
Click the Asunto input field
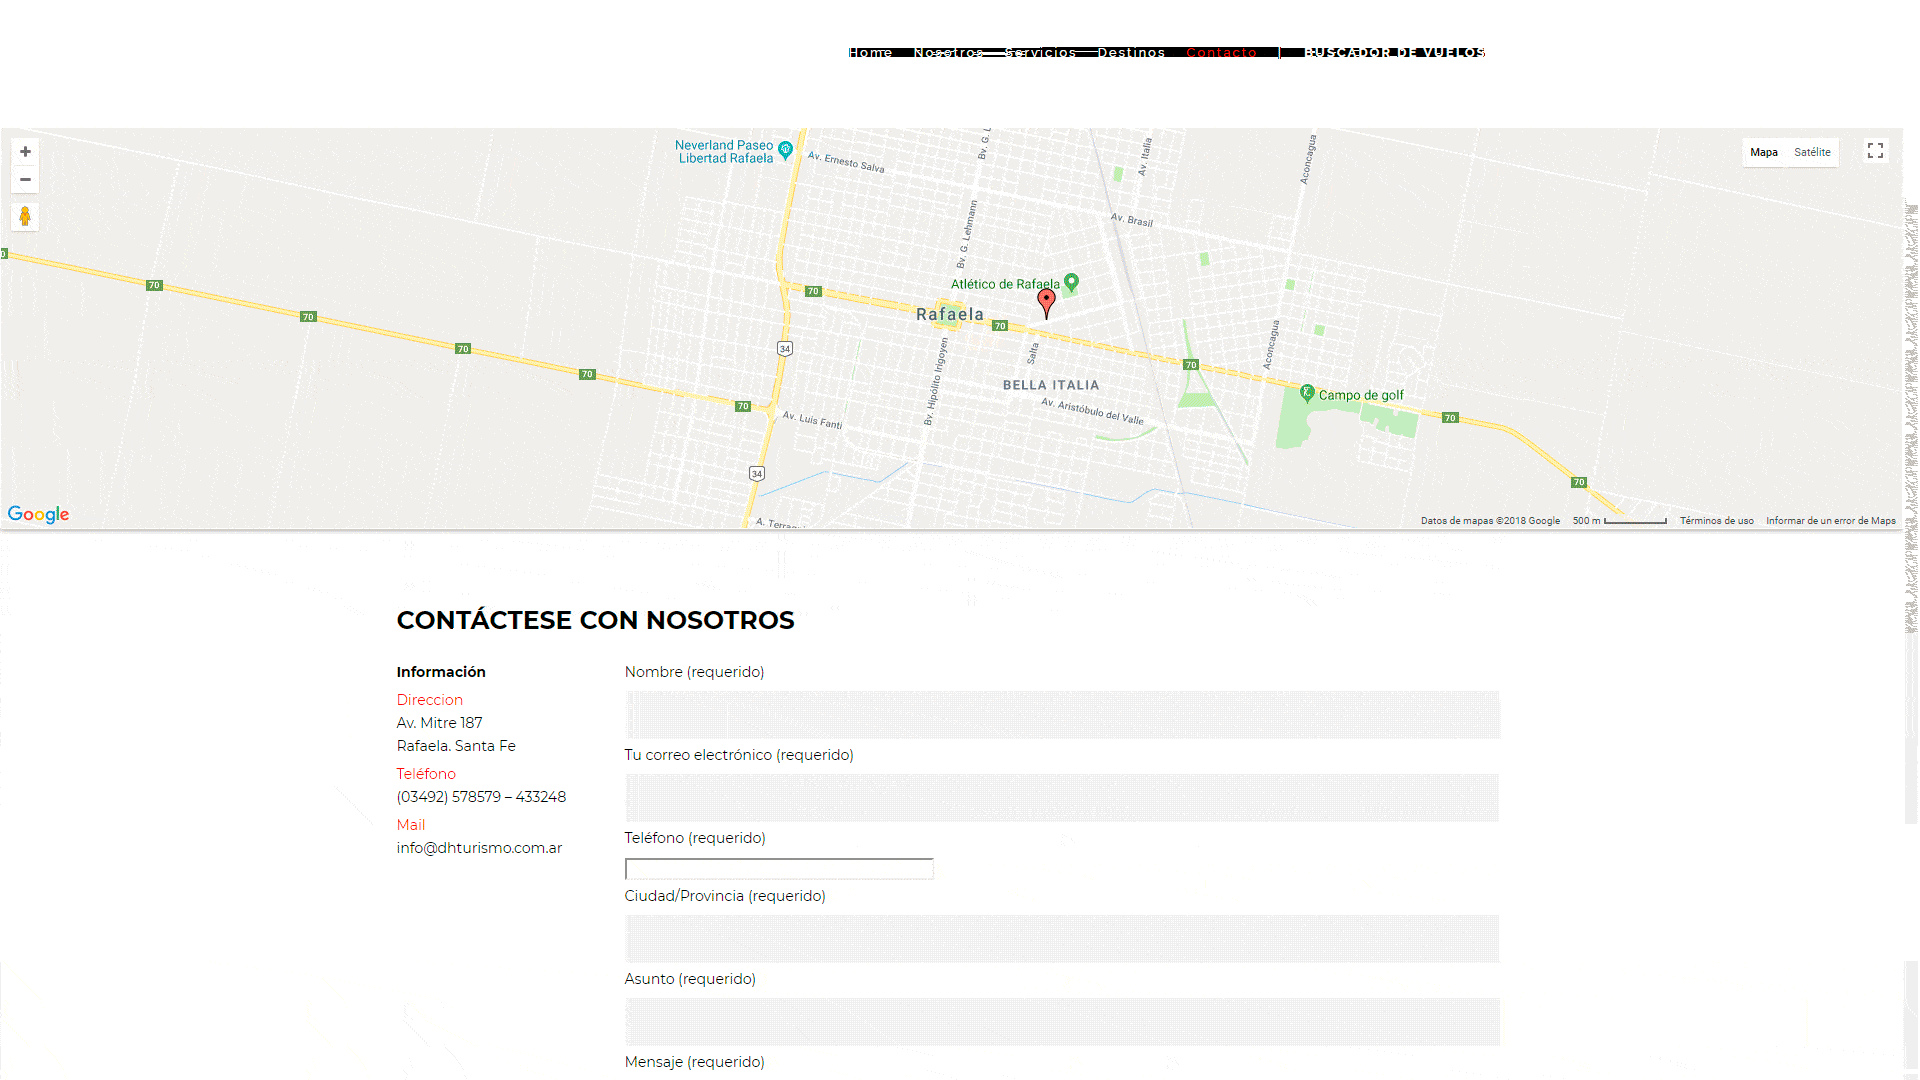click(1062, 1021)
